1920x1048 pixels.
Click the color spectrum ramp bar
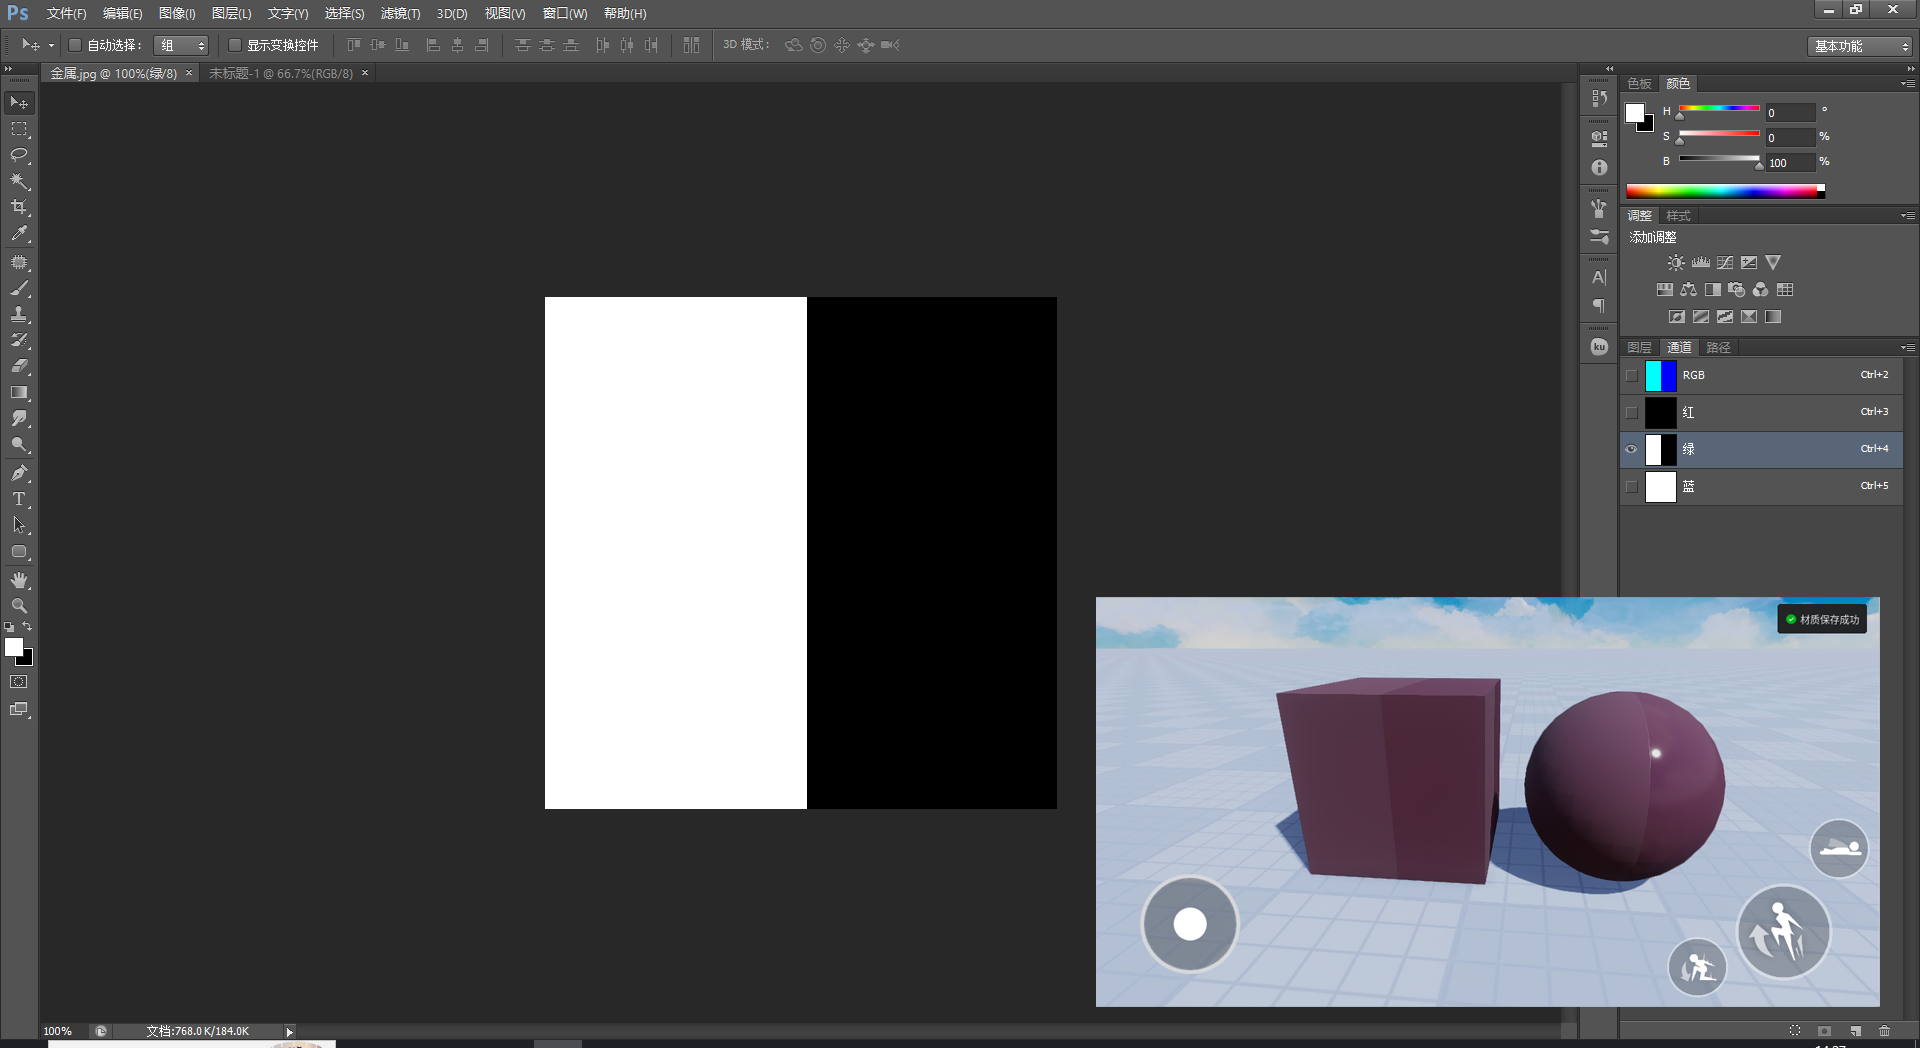pos(1725,191)
